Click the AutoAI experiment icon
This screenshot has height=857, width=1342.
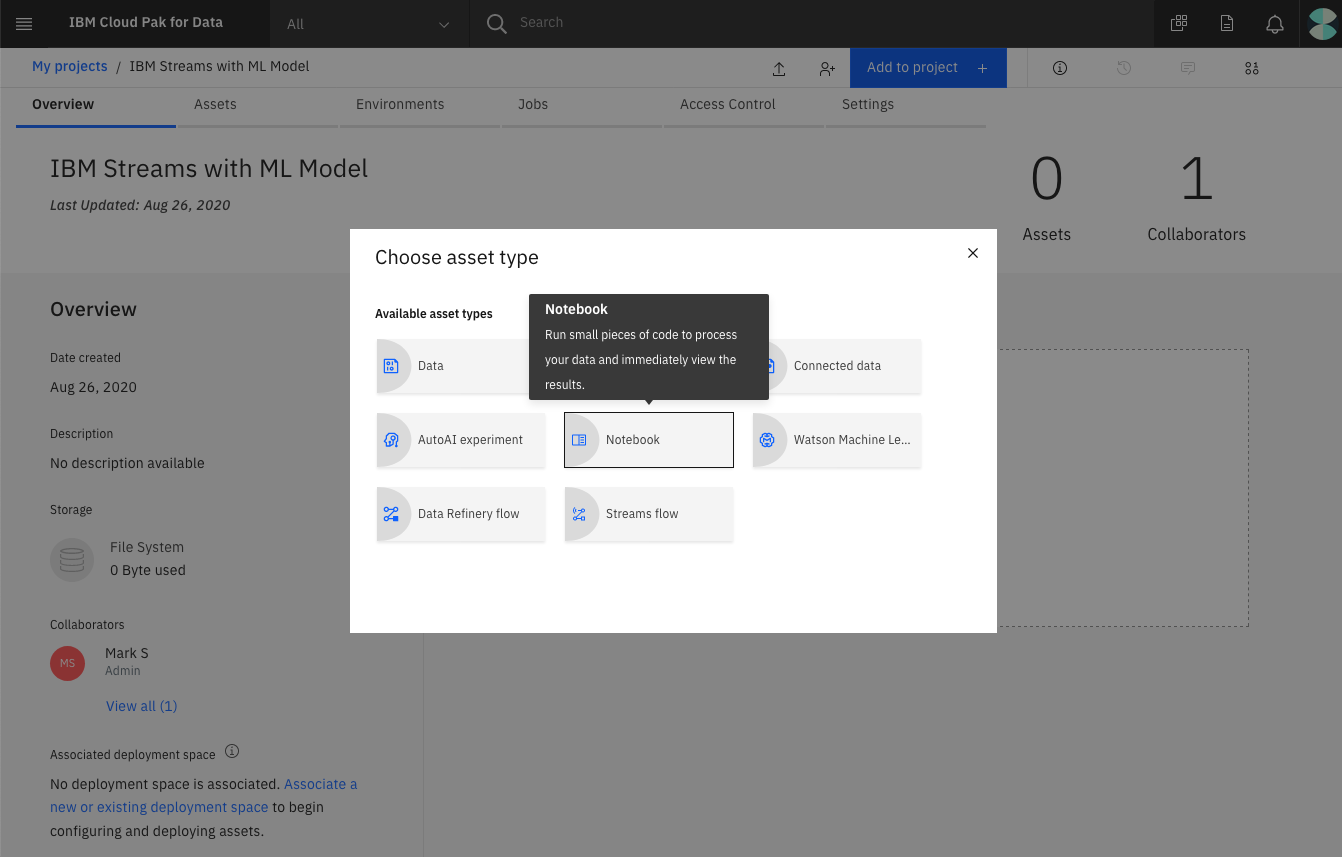pos(391,440)
